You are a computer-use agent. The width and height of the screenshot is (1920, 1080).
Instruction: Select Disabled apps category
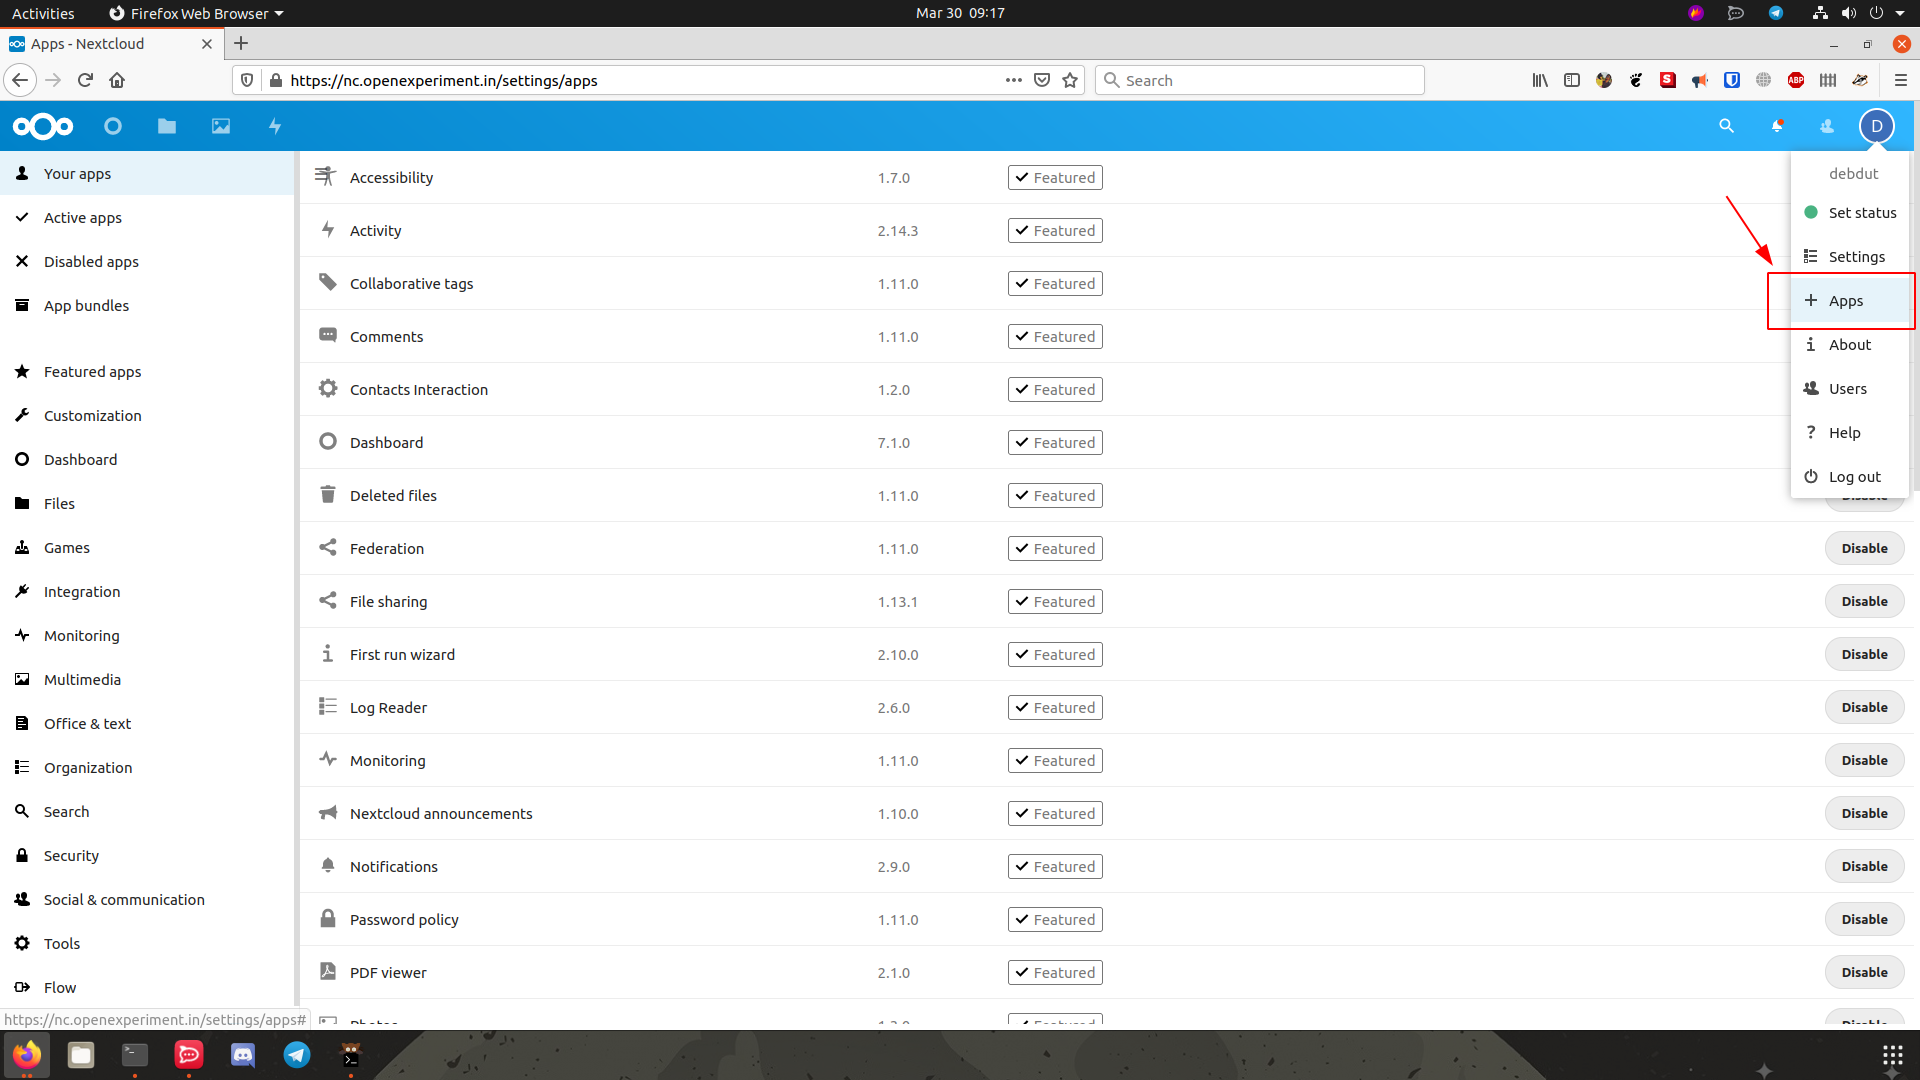click(x=147, y=261)
